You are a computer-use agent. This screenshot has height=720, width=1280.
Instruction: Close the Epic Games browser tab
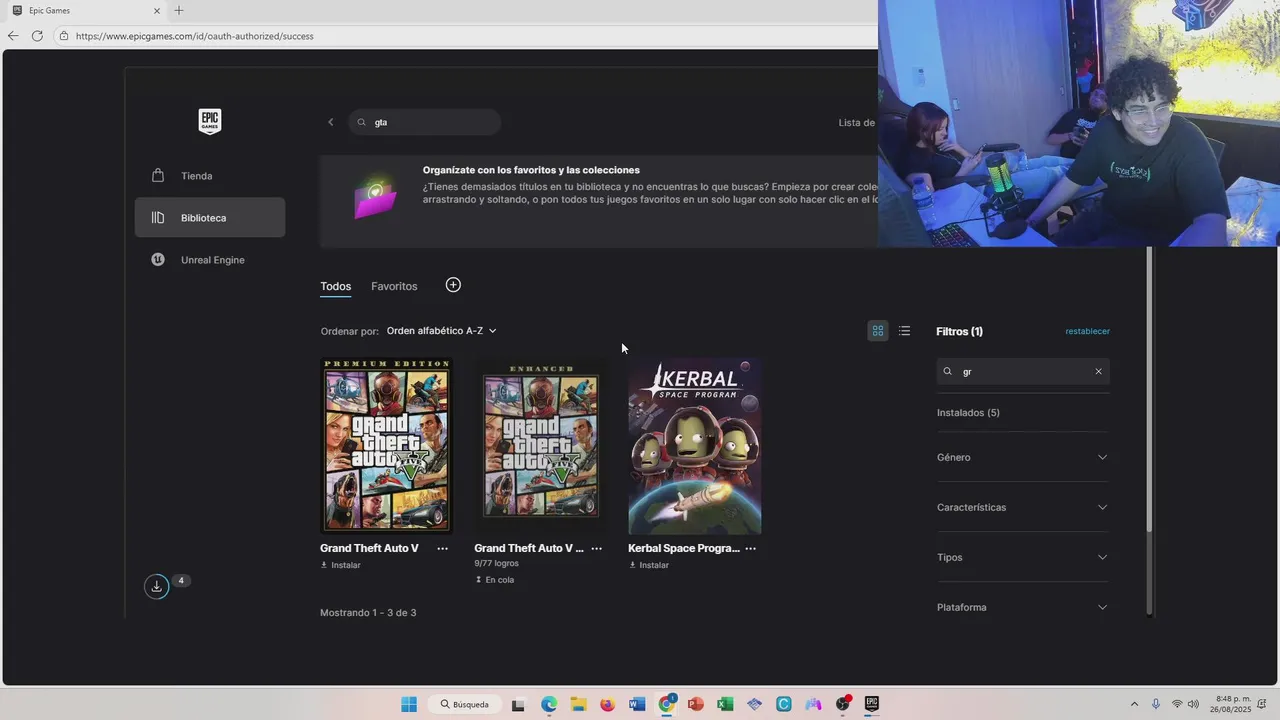(x=156, y=11)
